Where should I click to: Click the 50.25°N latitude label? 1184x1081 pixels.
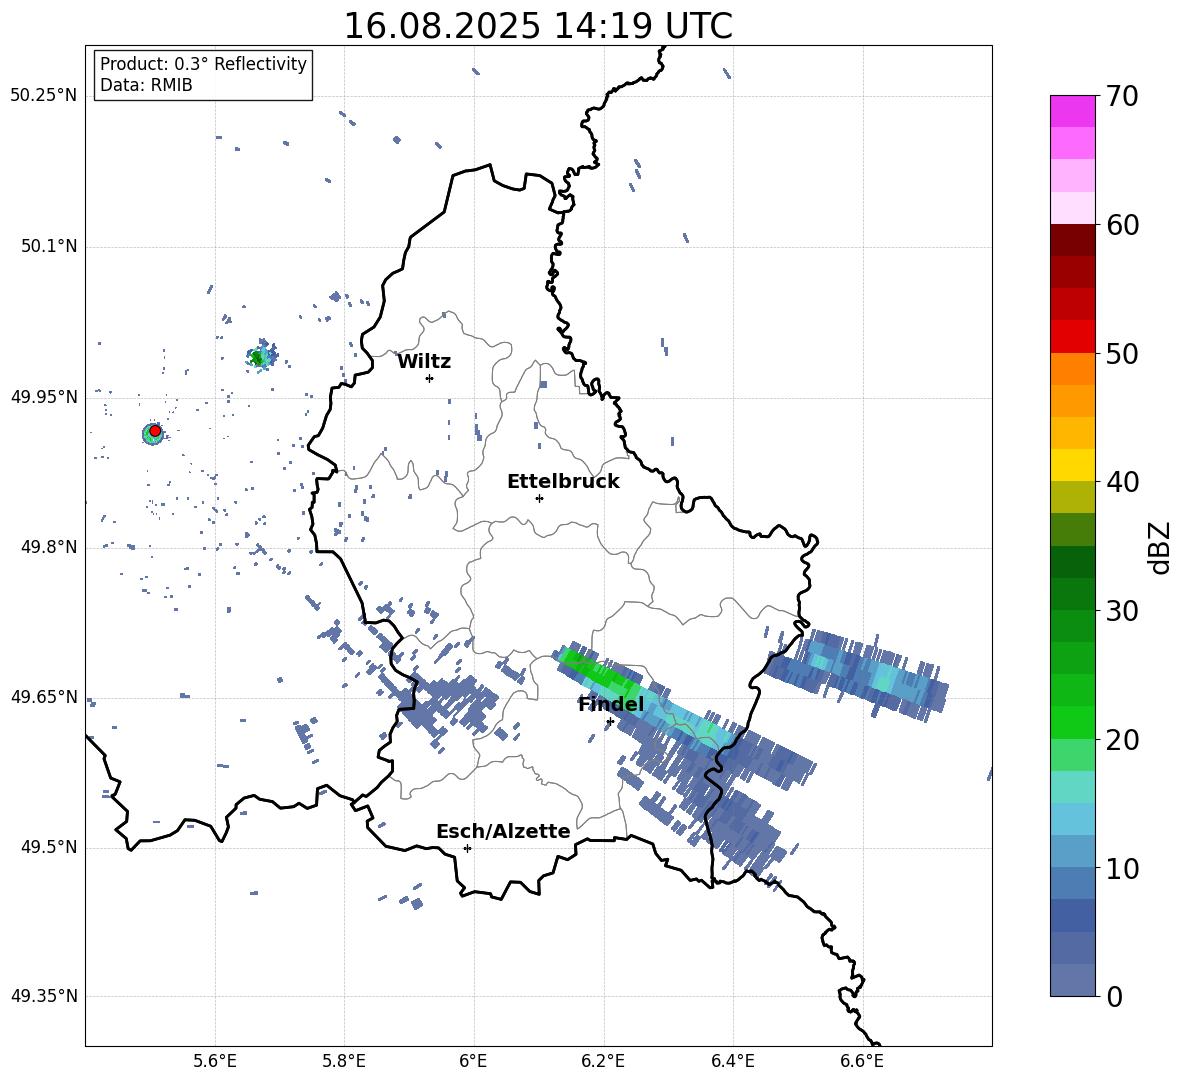[44, 96]
